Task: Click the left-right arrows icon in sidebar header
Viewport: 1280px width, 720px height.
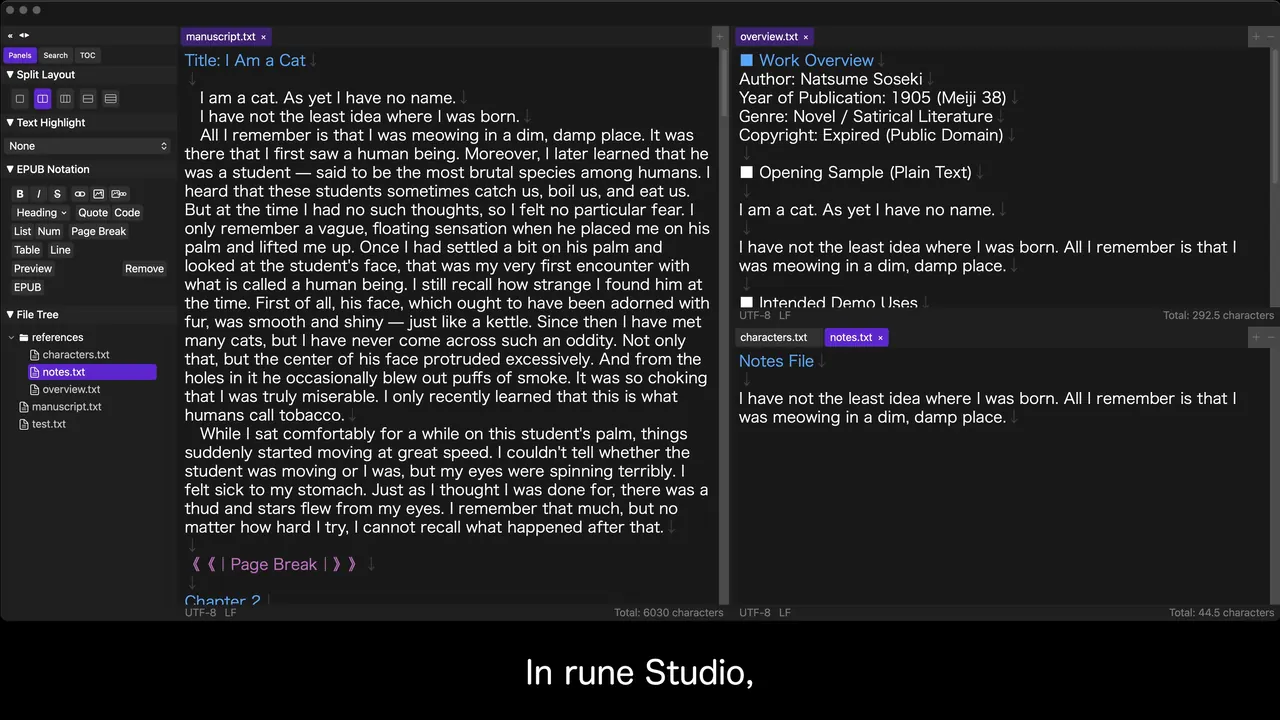Action: 24,36
